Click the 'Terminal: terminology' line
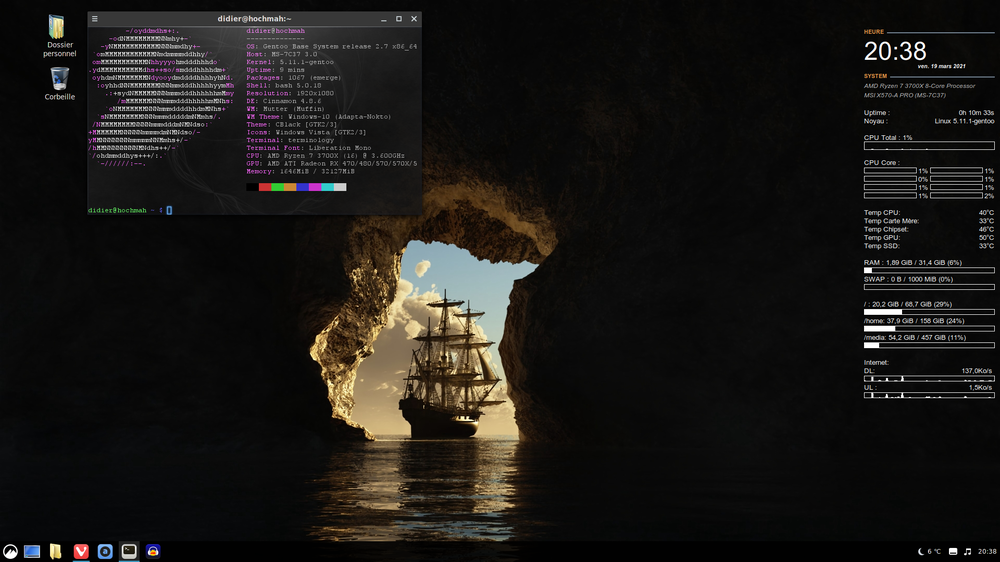Screen dimensions: 1000x562 (x=290, y=140)
